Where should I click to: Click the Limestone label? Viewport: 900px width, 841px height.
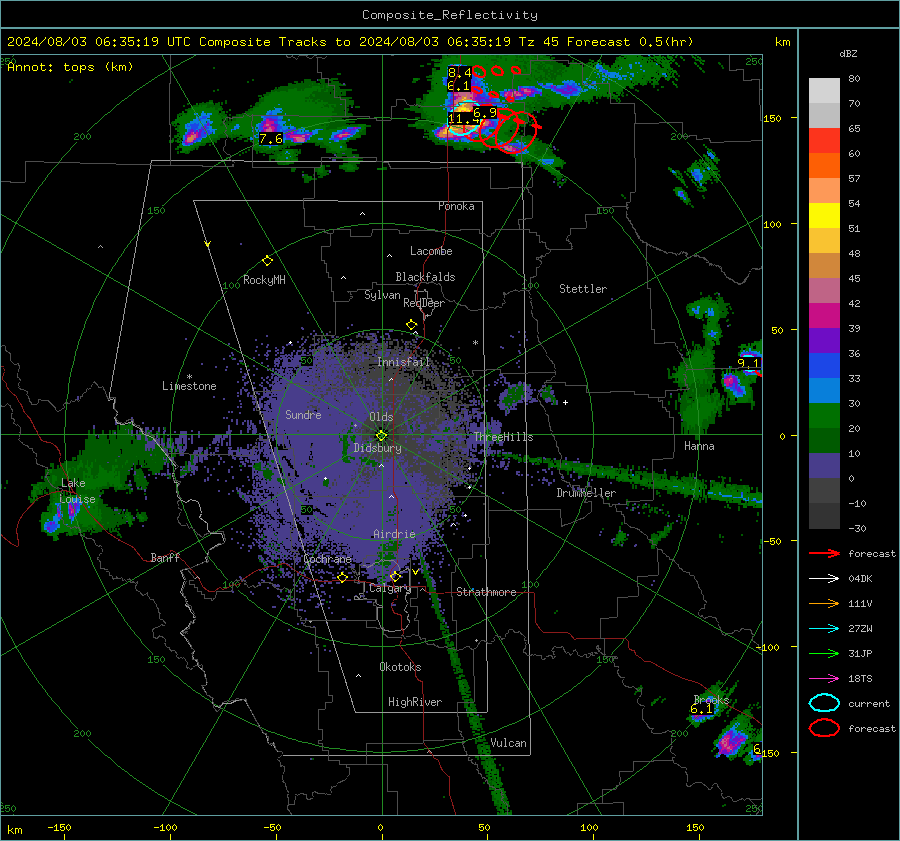coord(189,386)
